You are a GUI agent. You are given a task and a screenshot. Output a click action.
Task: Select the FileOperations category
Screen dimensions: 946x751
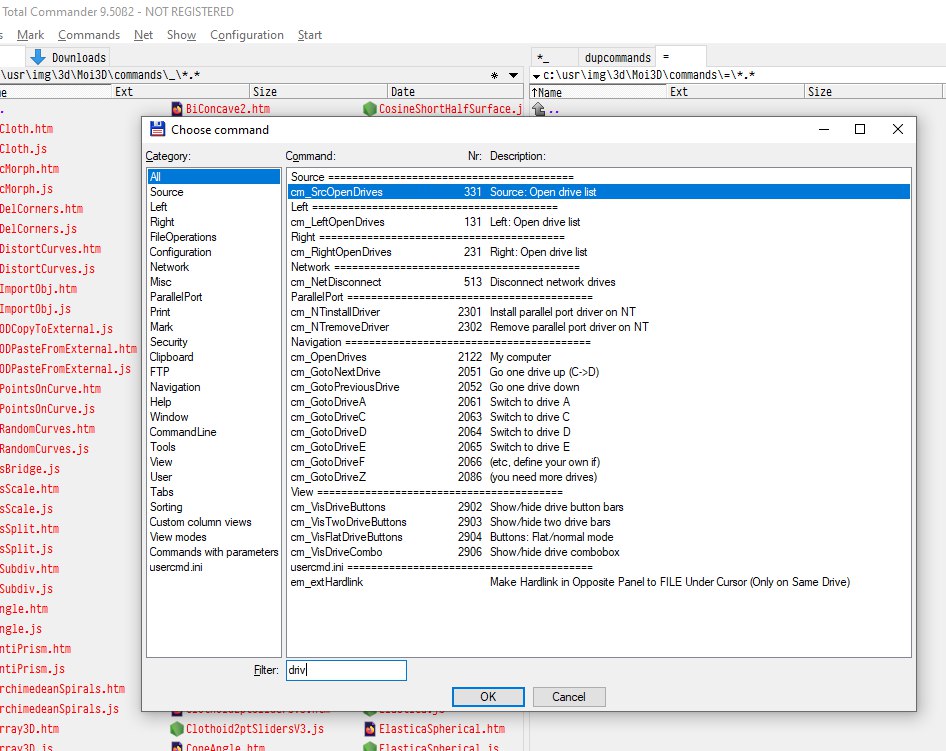tap(214, 237)
